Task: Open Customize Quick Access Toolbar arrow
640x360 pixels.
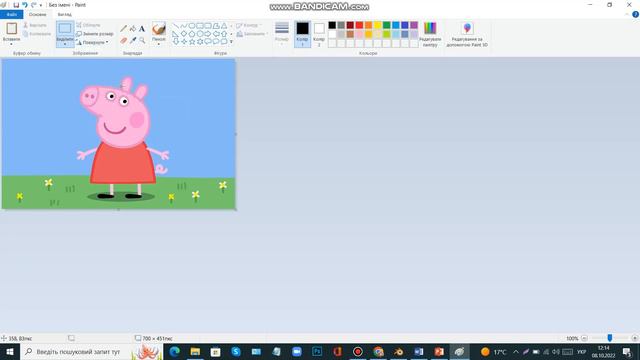Action: (41, 5)
